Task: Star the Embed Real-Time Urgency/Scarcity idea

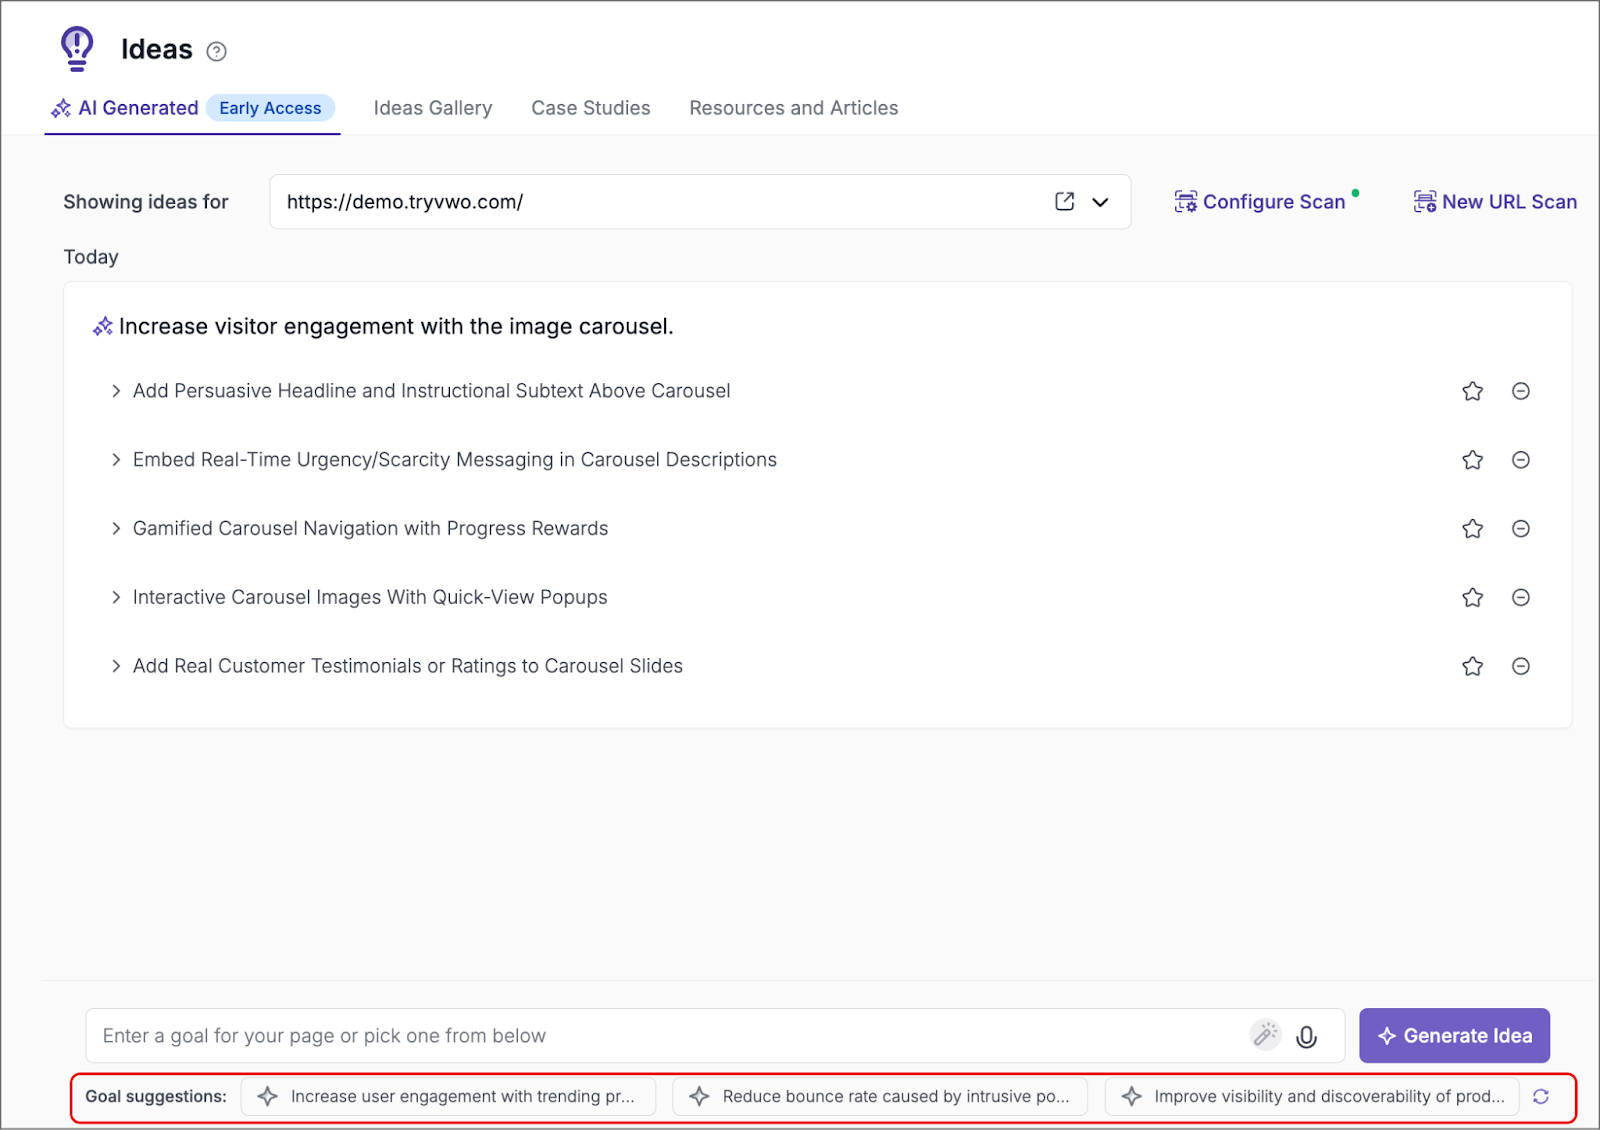Action: pos(1472,460)
